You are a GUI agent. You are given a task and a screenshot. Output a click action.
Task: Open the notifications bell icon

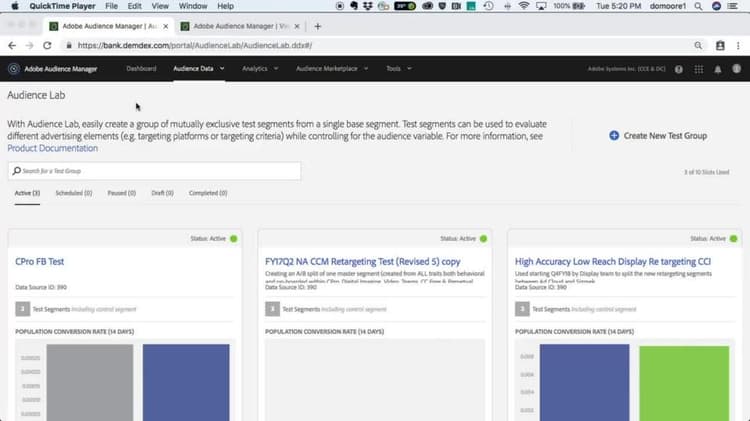tap(718, 69)
